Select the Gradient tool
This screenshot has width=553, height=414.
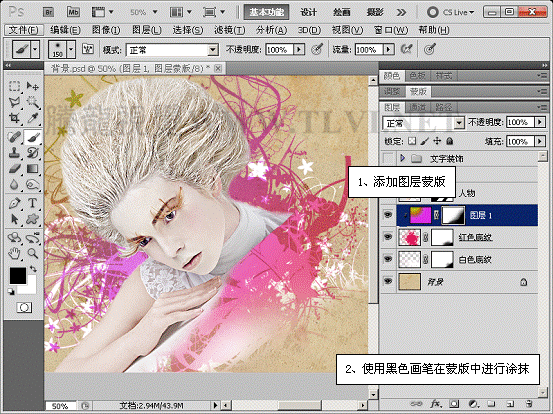[32, 169]
